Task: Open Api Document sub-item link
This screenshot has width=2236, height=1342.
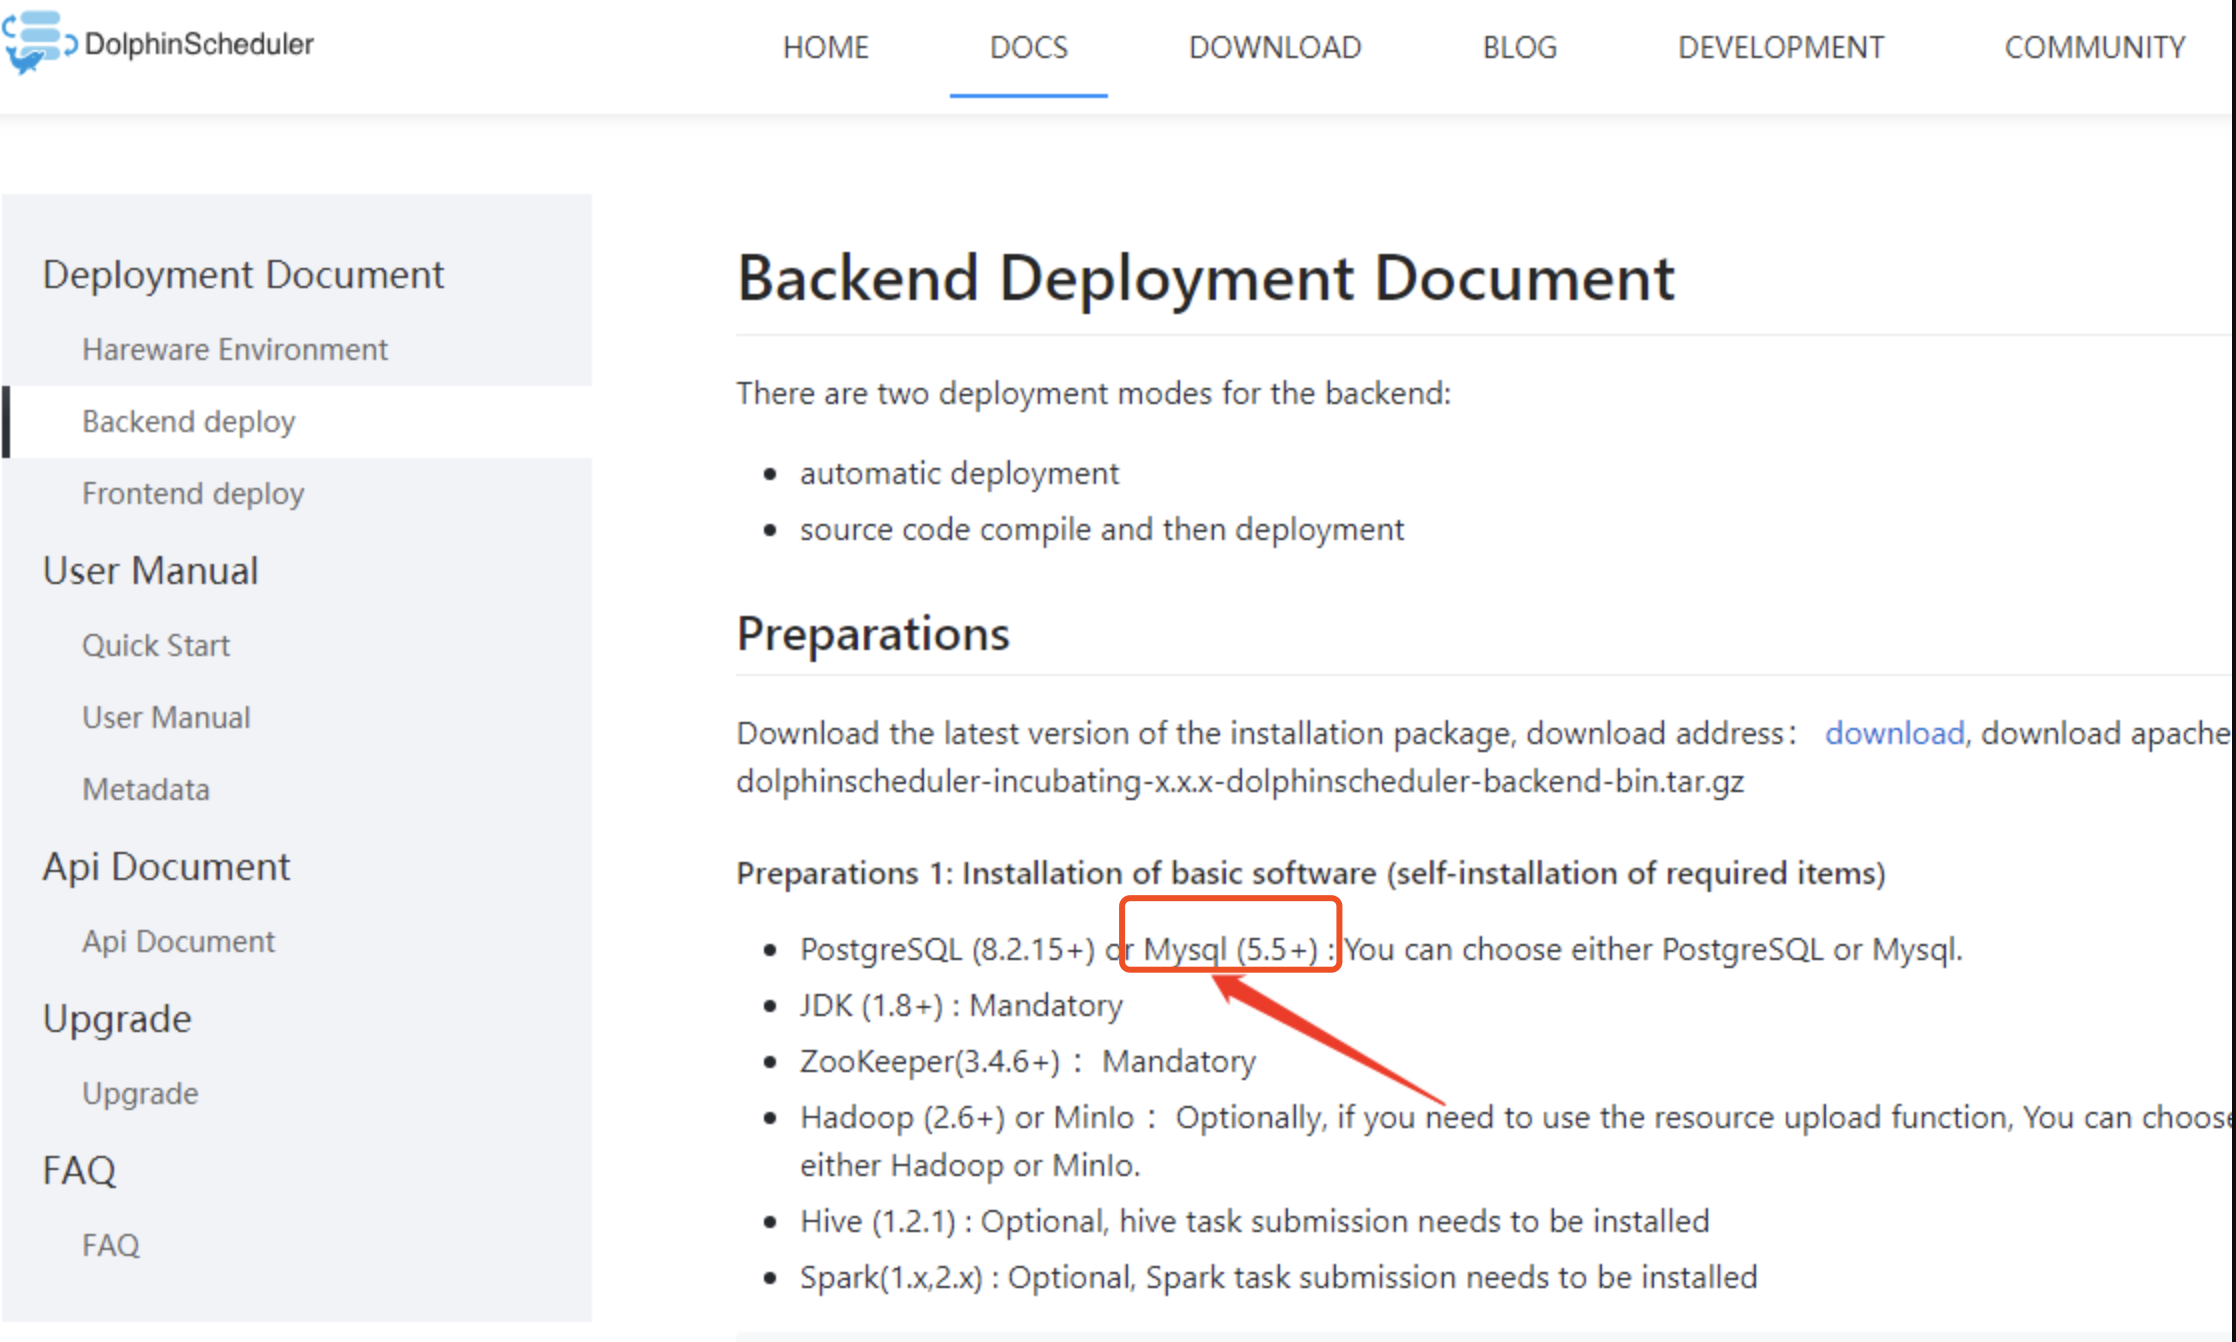Action: pyautogui.click(x=178, y=941)
